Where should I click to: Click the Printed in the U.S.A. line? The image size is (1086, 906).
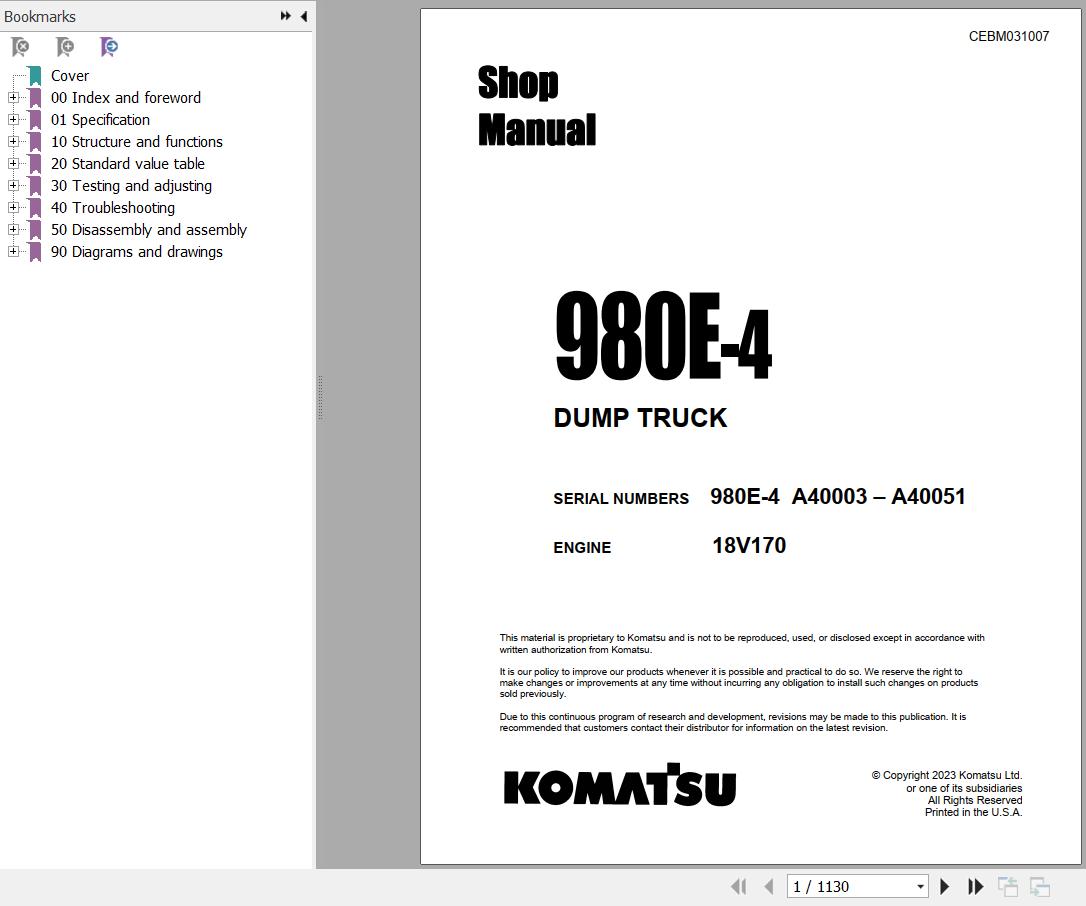[x=974, y=812]
